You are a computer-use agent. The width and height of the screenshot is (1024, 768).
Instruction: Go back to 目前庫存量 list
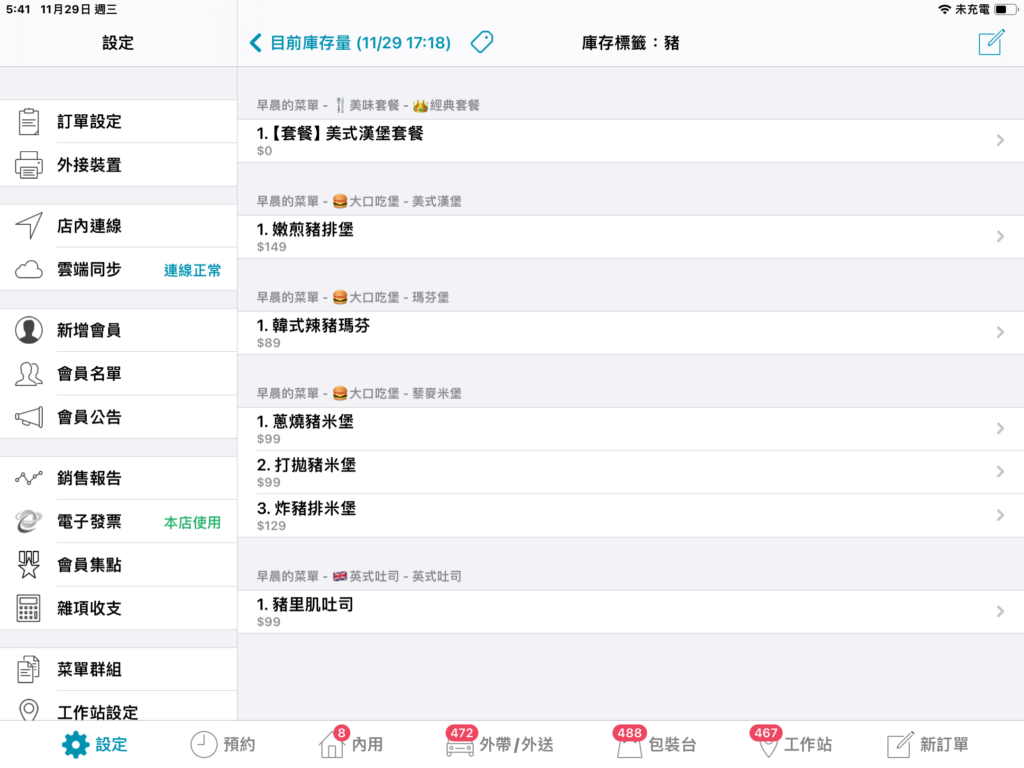click(x=351, y=43)
